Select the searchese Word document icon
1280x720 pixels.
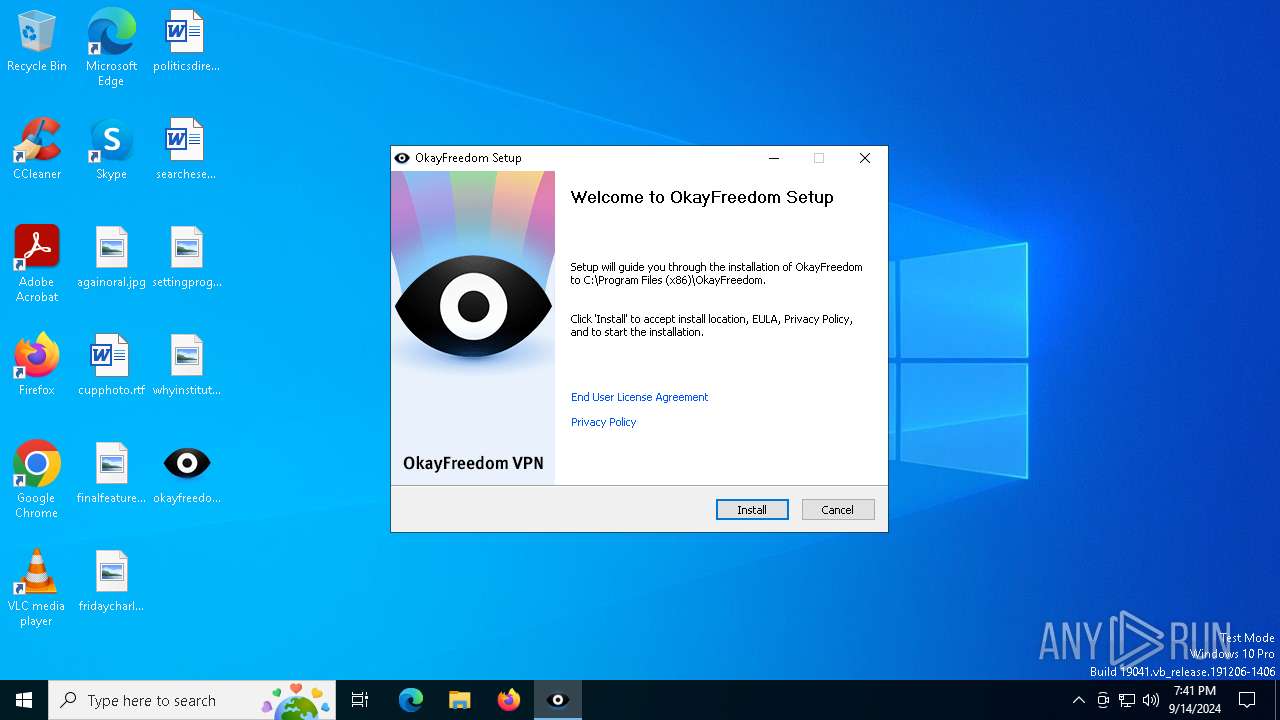[186, 150]
